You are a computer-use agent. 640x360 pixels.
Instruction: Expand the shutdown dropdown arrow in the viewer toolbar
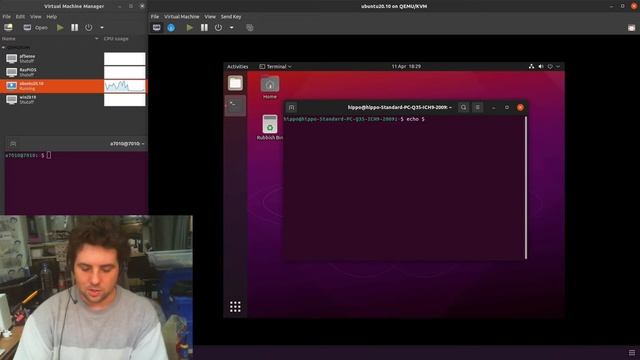coord(231,28)
